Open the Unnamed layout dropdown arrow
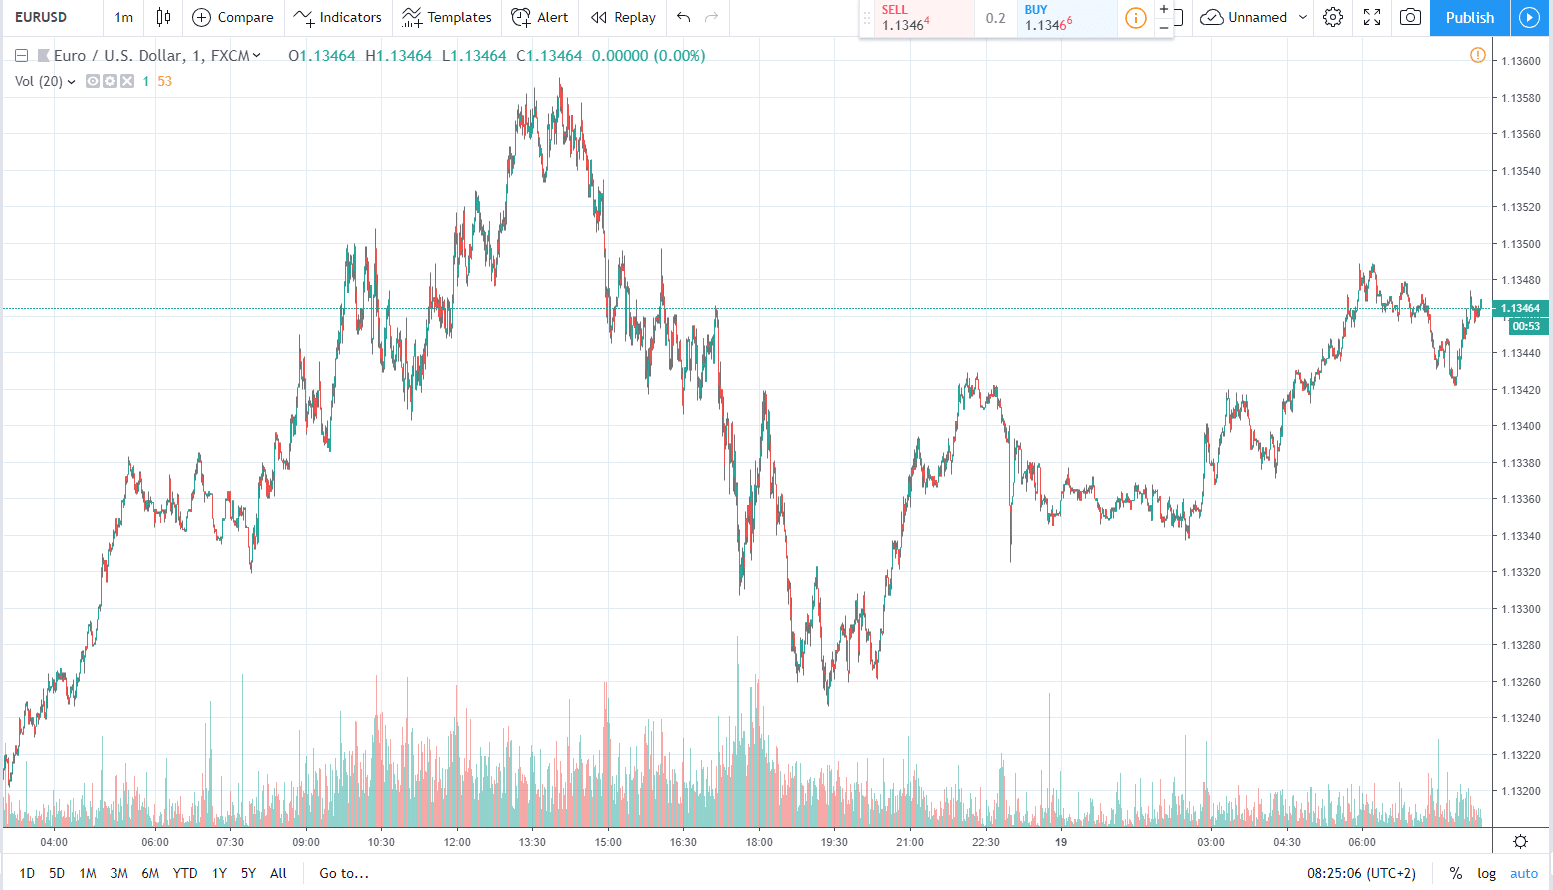Image resolution: width=1553 pixels, height=890 pixels. coord(1302,17)
